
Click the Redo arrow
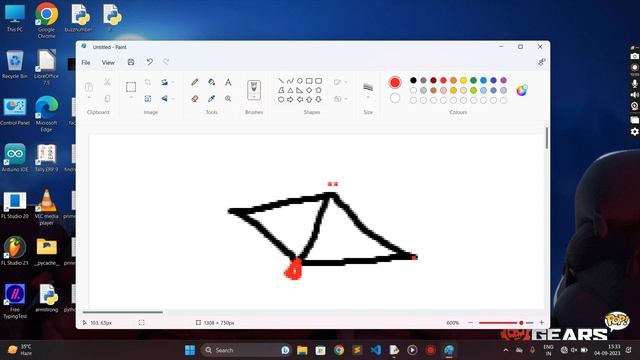pos(166,62)
